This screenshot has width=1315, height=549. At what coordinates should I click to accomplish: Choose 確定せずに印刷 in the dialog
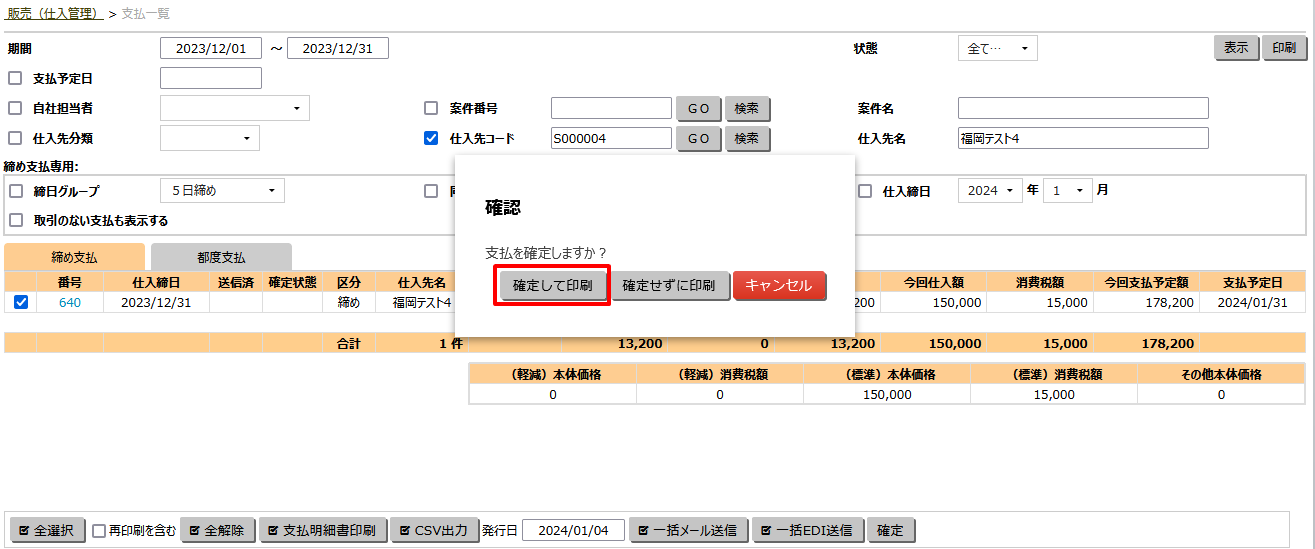coord(669,286)
